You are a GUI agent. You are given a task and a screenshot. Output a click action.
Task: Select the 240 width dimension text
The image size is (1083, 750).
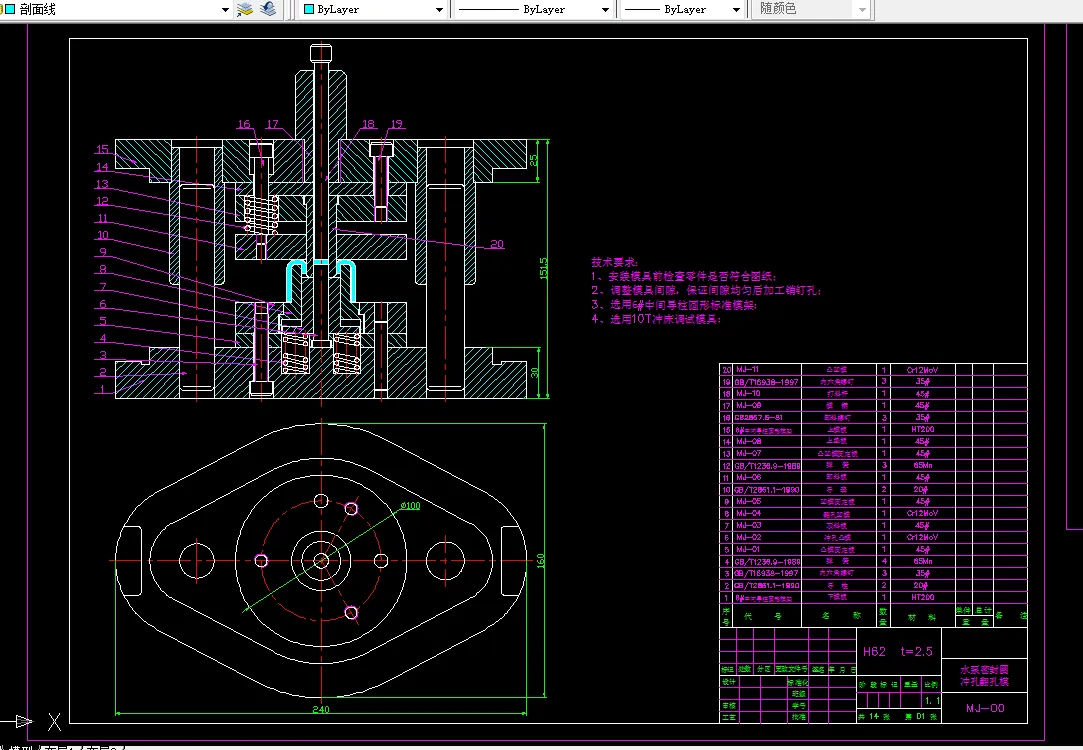pos(321,709)
